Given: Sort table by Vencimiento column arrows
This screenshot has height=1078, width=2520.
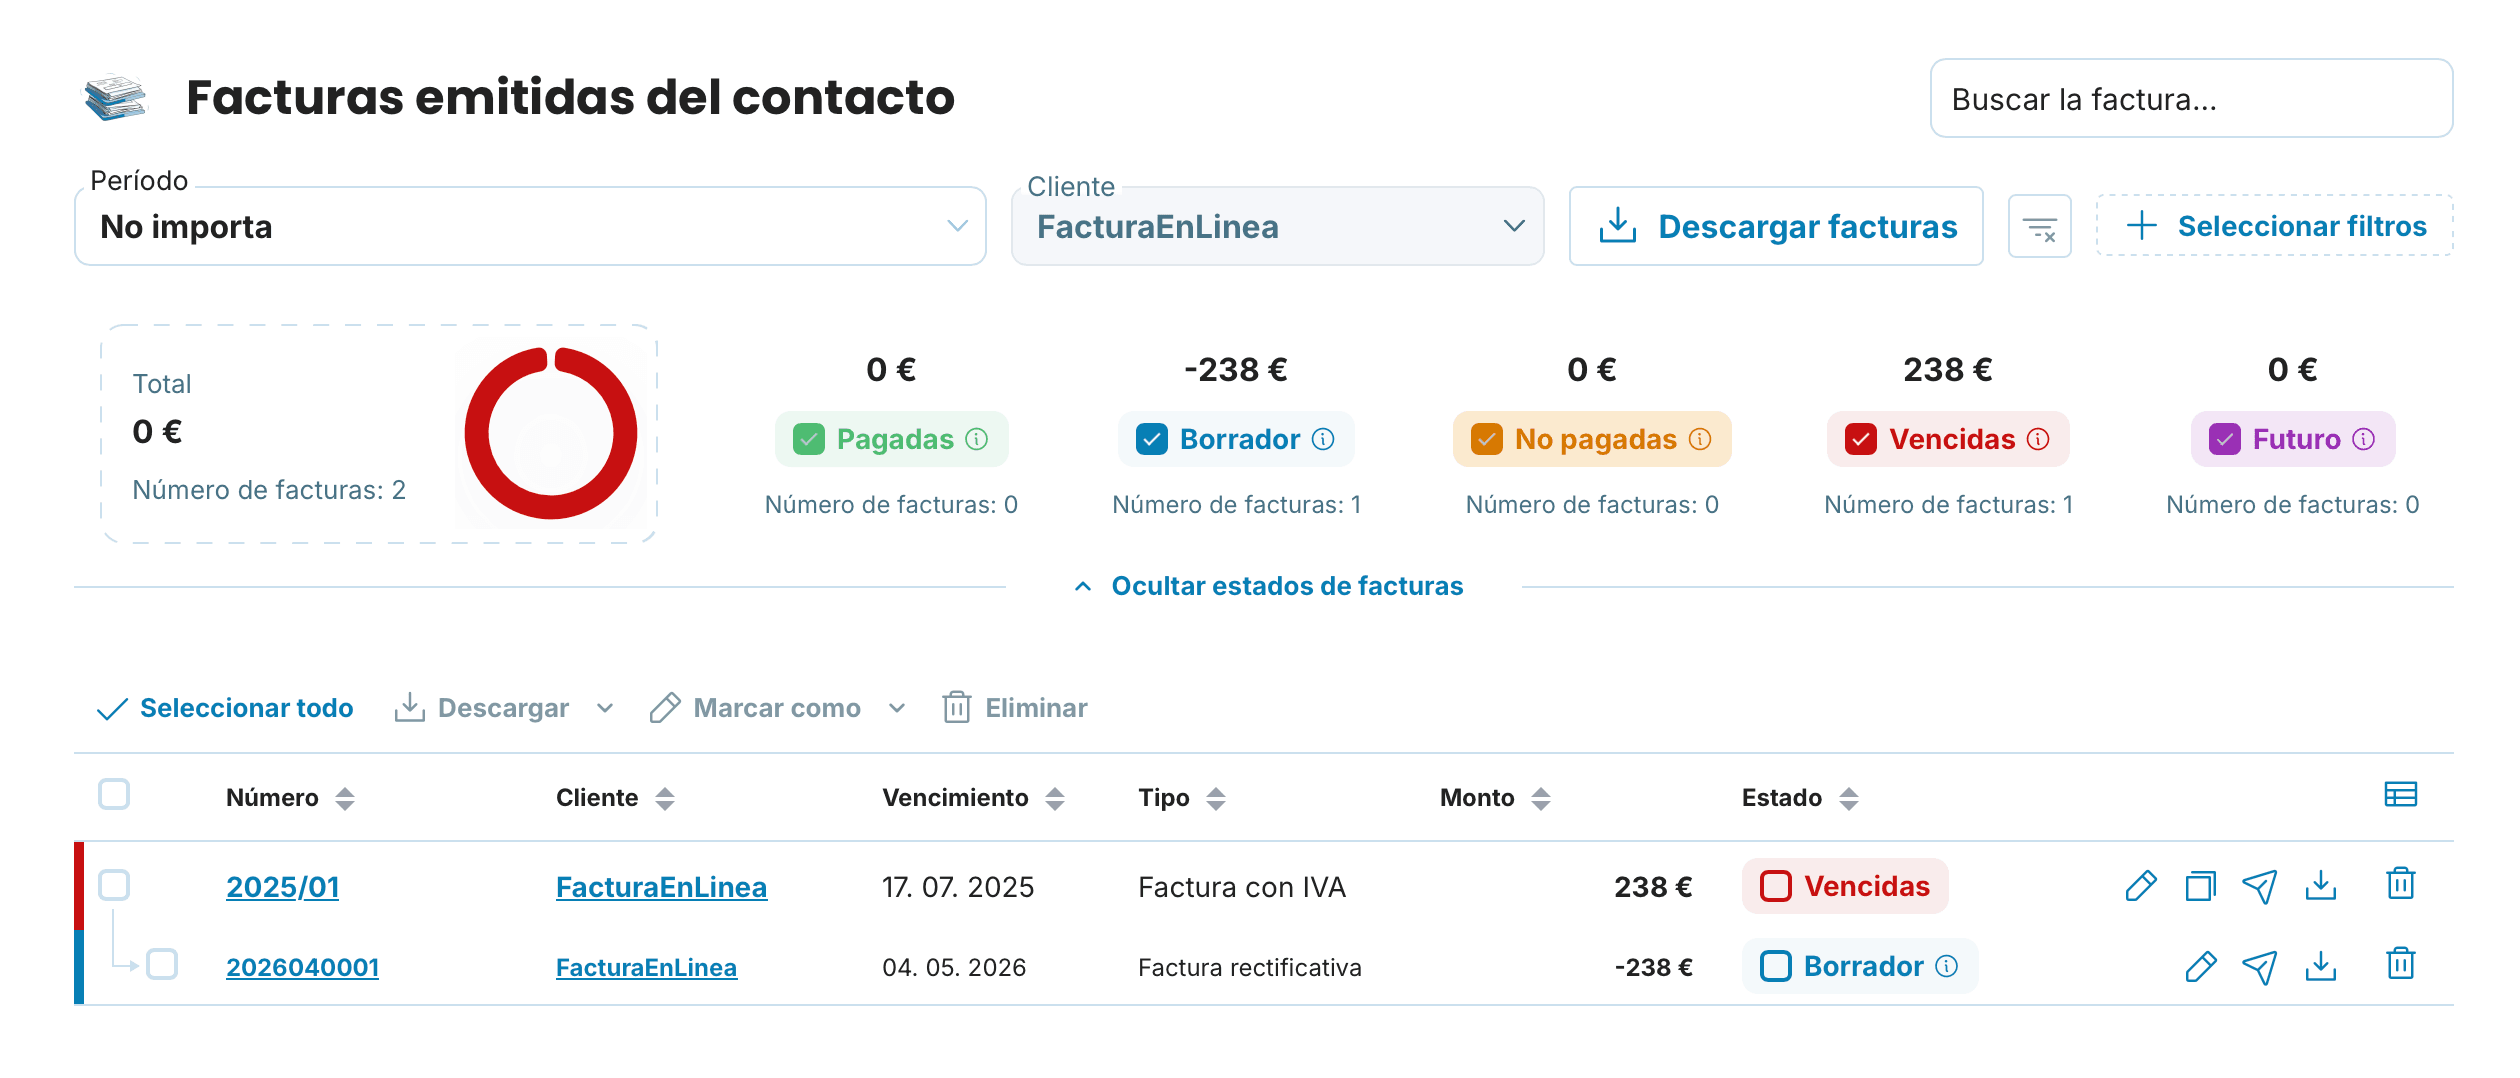Looking at the screenshot, I should [1055, 798].
